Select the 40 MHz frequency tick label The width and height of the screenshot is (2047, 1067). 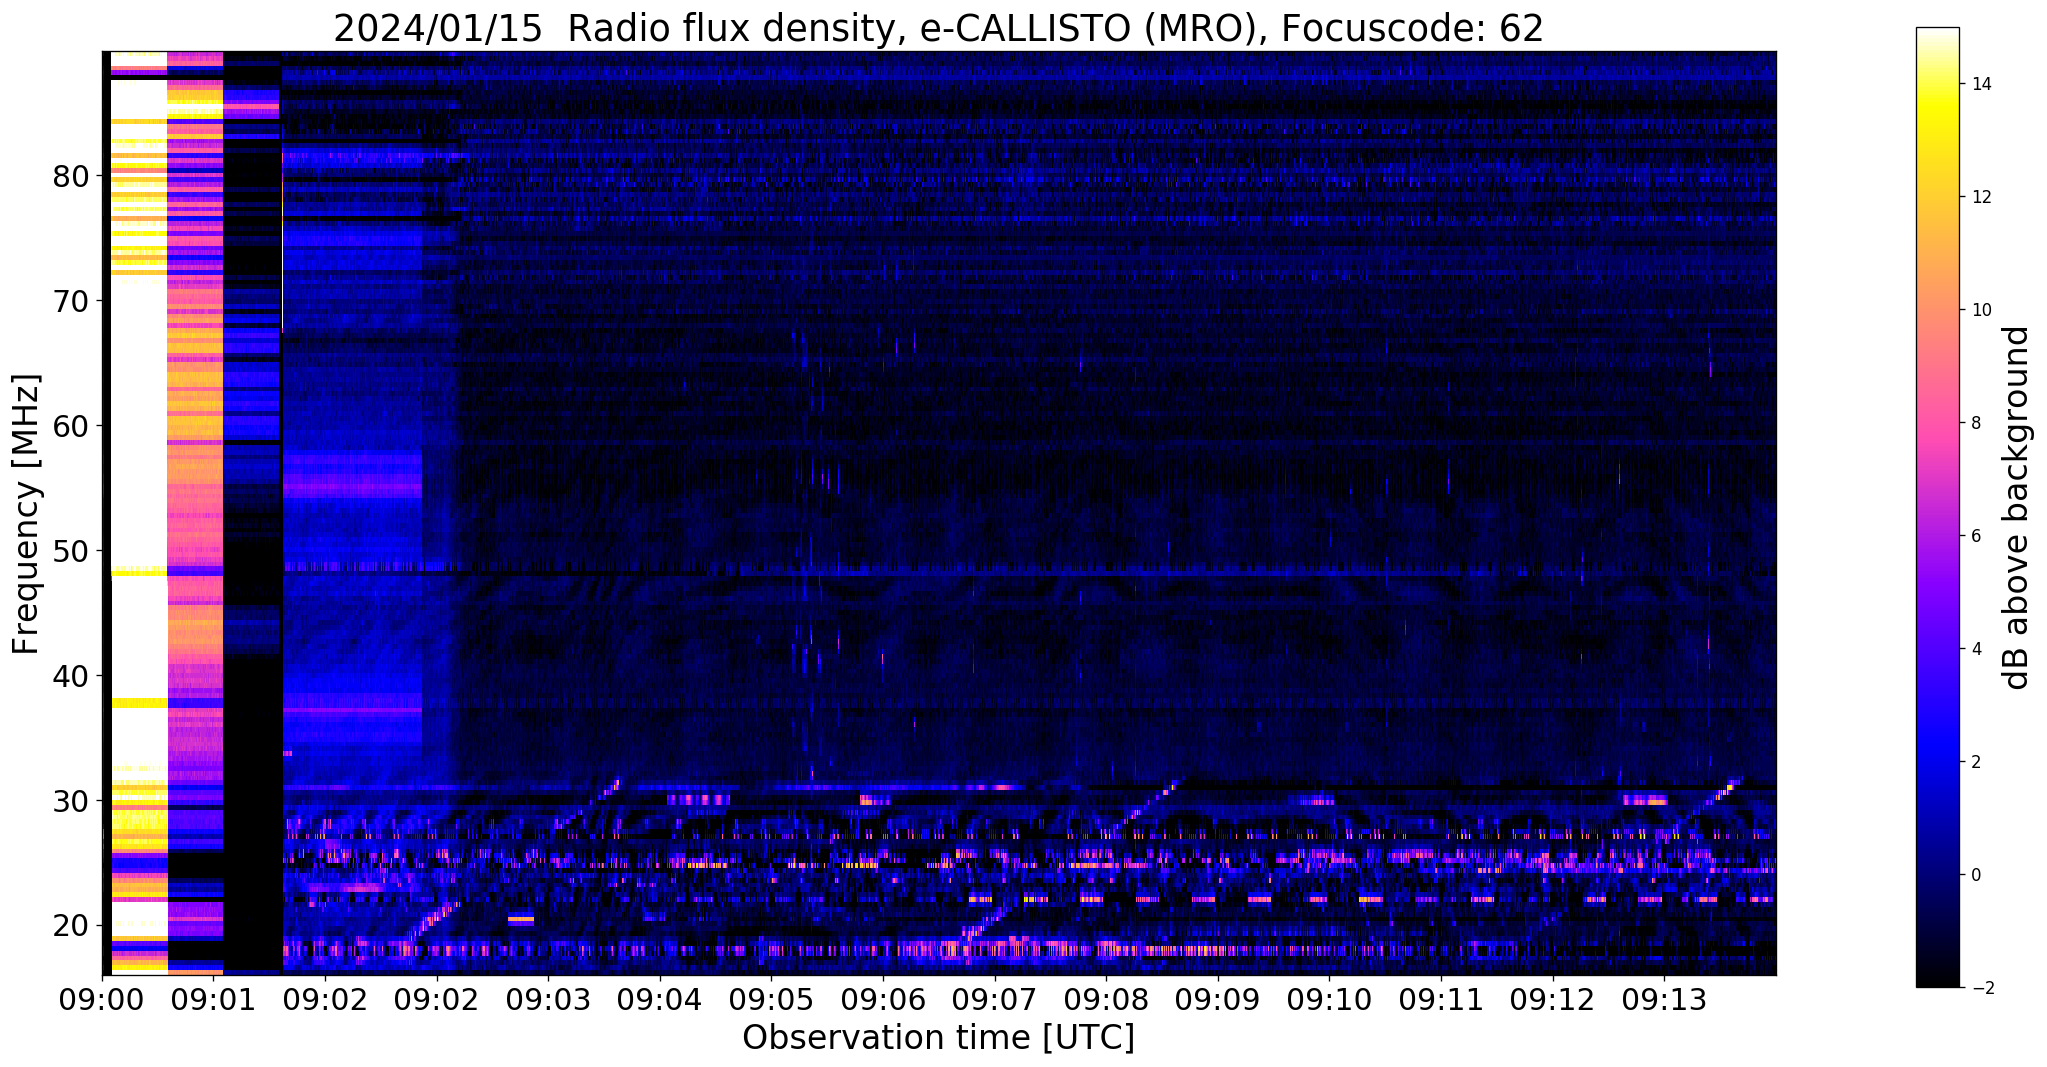(72, 676)
